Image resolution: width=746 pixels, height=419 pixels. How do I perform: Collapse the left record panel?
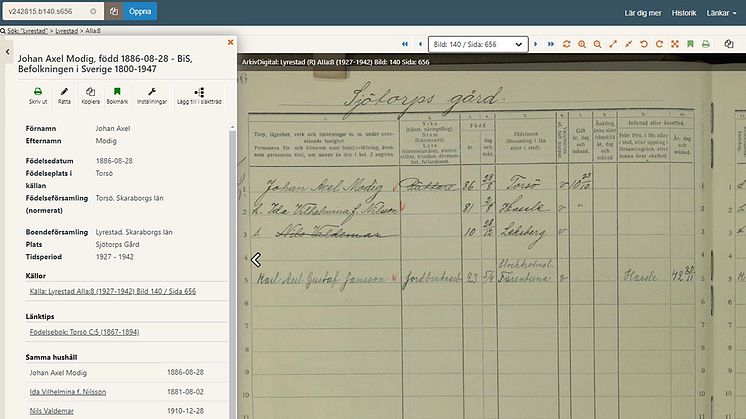tap(8, 51)
